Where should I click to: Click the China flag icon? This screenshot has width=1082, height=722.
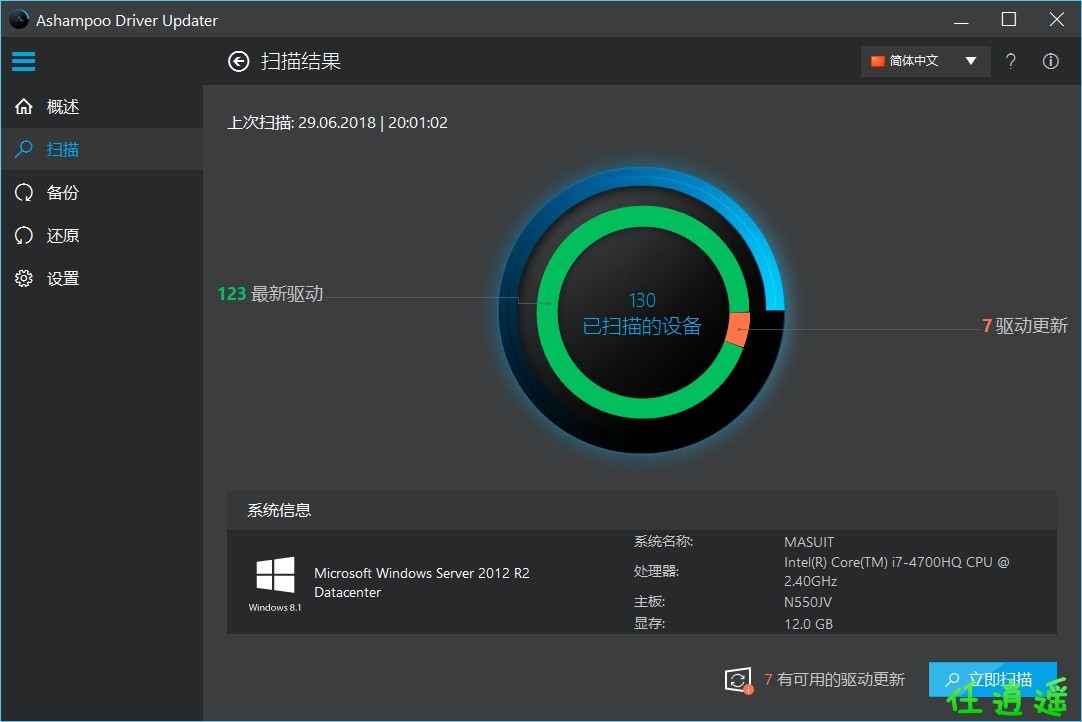pos(877,61)
